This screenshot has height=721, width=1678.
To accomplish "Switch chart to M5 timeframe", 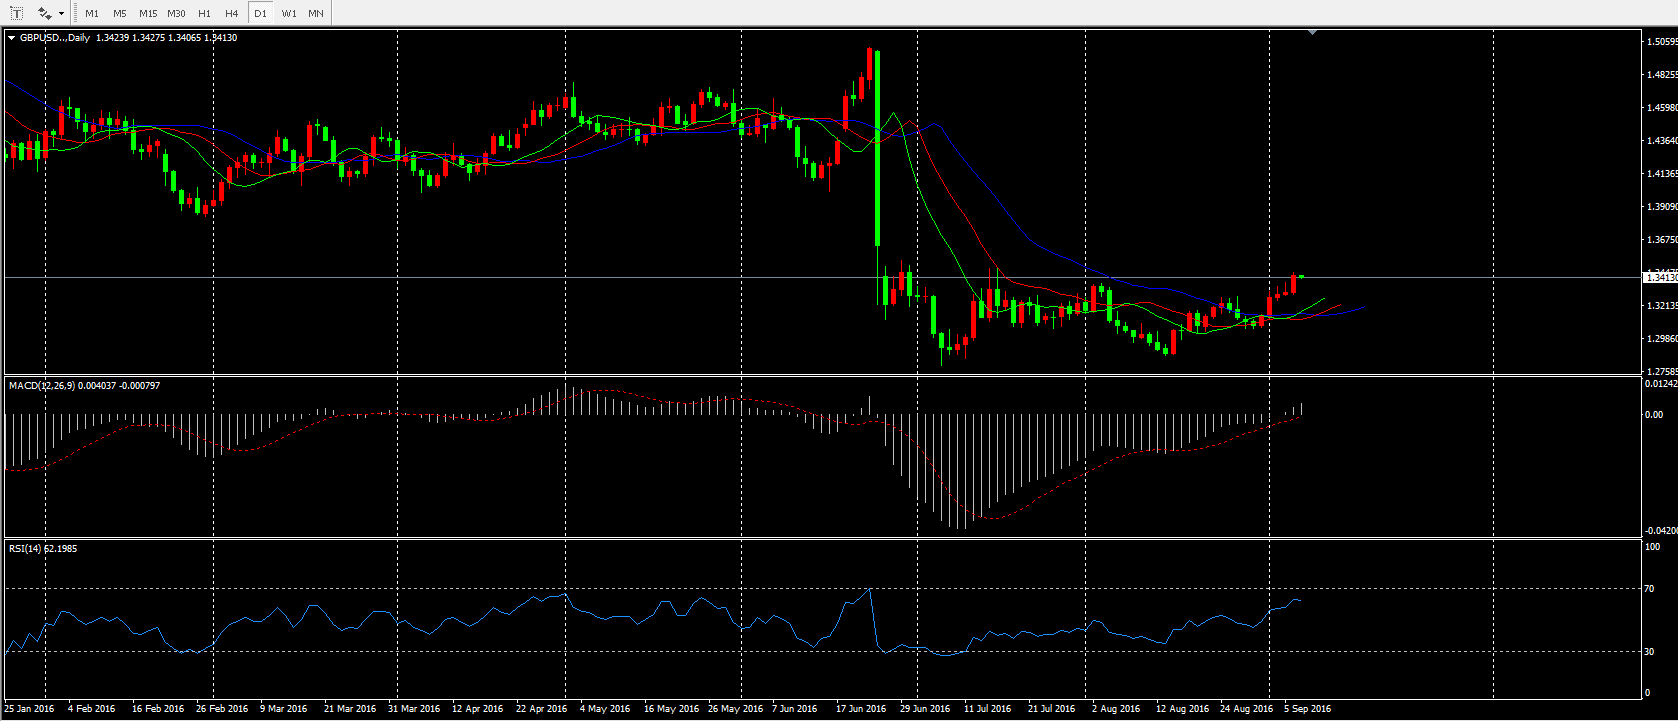I will (120, 13).
